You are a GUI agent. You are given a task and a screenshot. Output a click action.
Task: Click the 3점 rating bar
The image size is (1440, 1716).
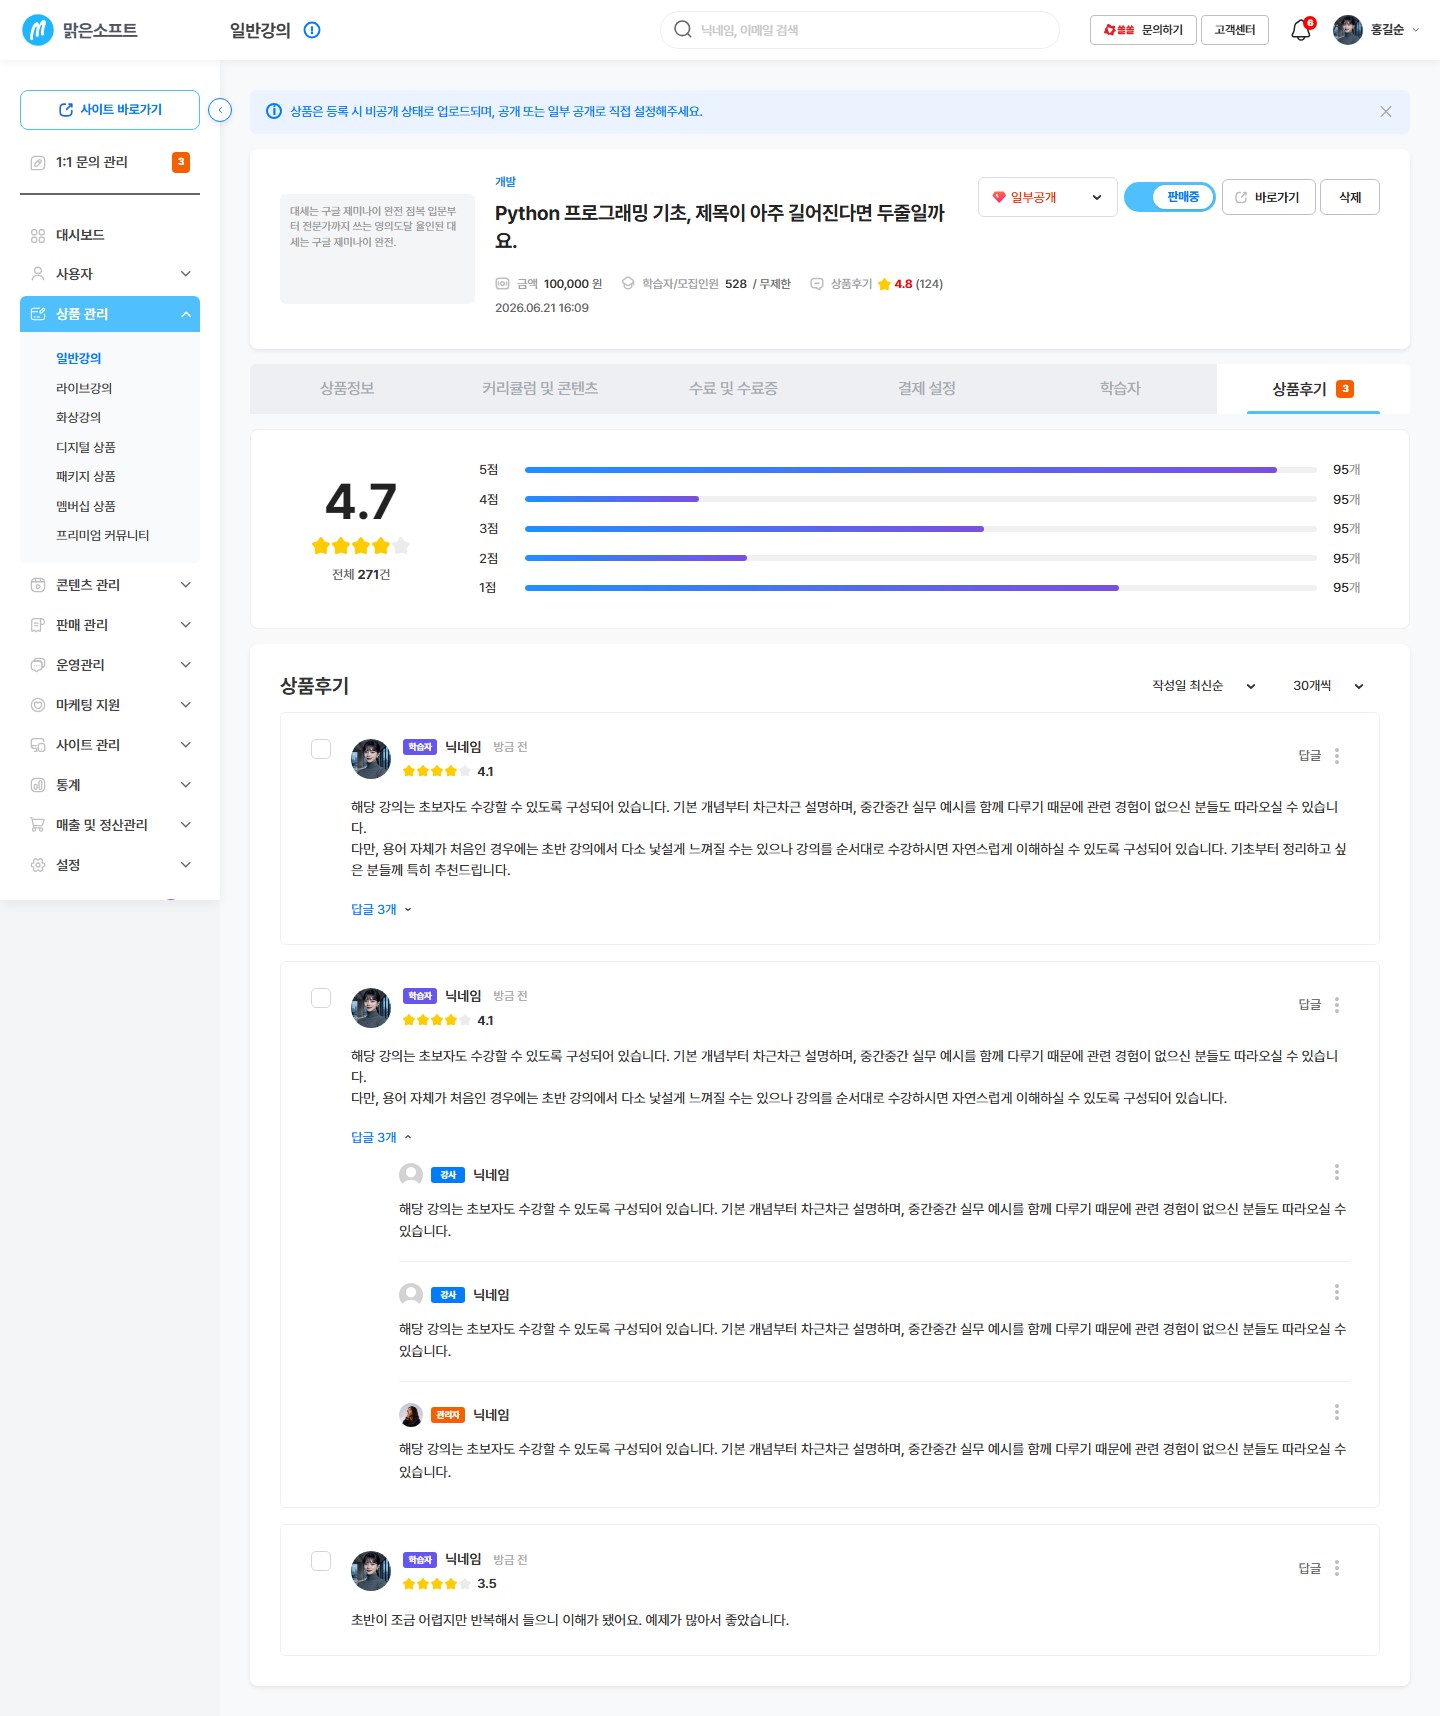921,529
